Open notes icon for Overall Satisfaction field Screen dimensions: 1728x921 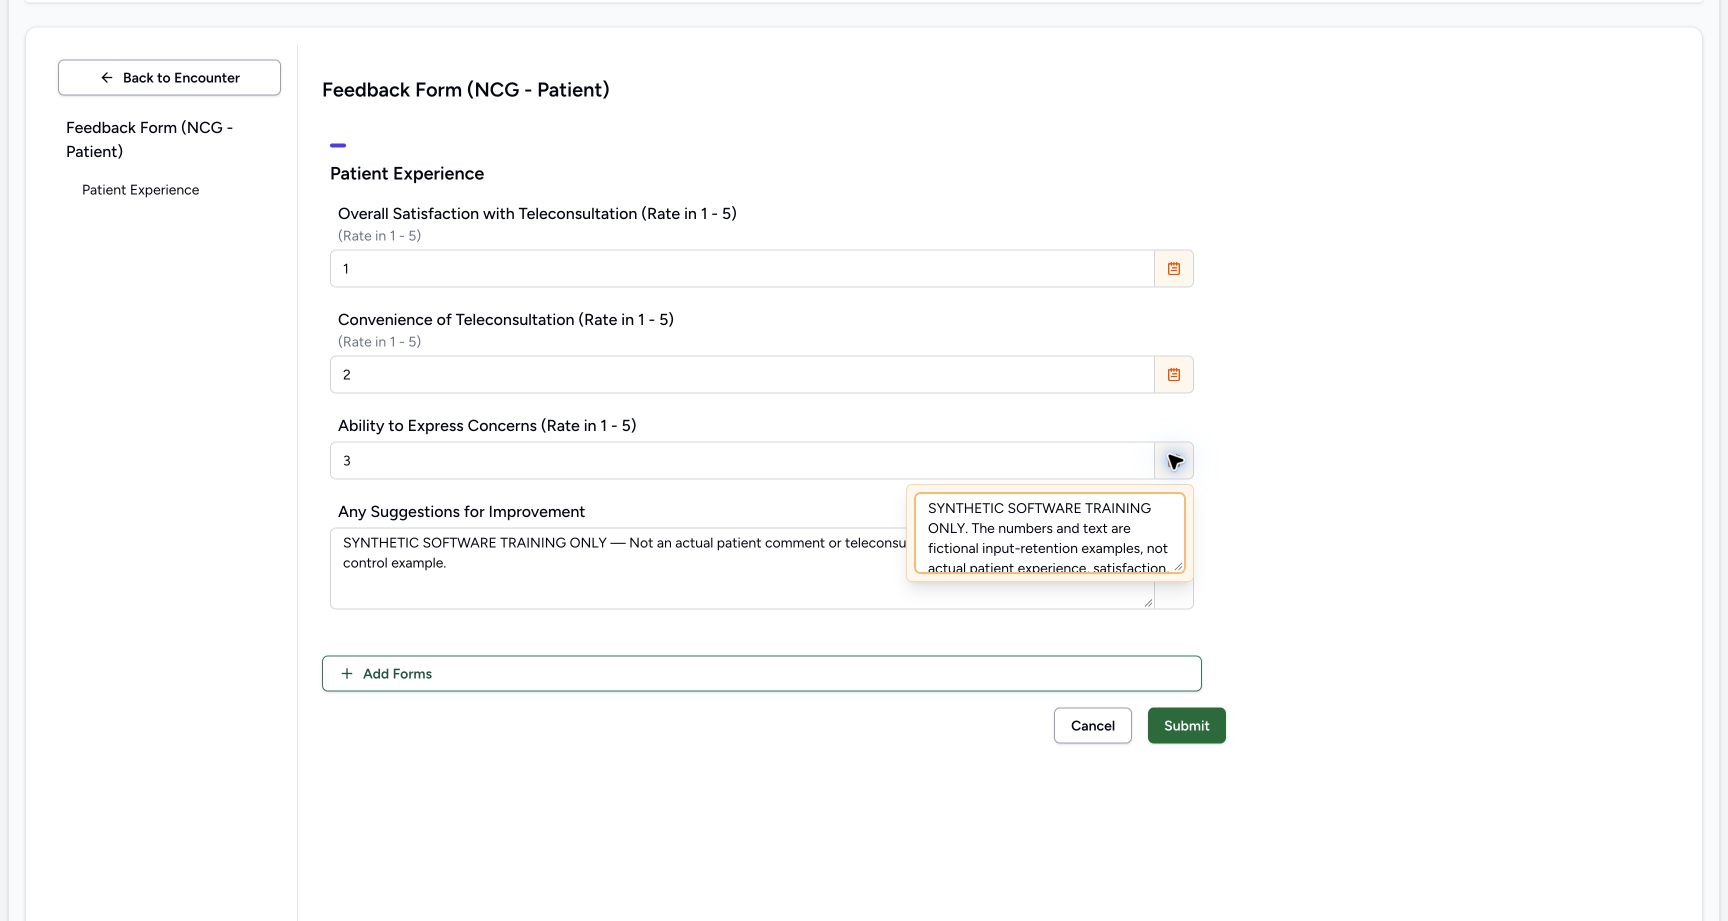pos(1174,269)
